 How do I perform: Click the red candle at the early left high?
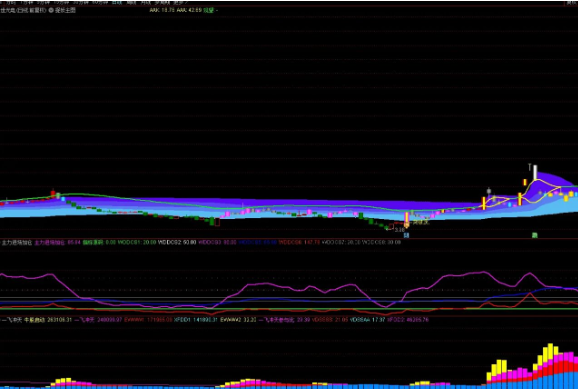pyautogui.click(x=53, y=193)
